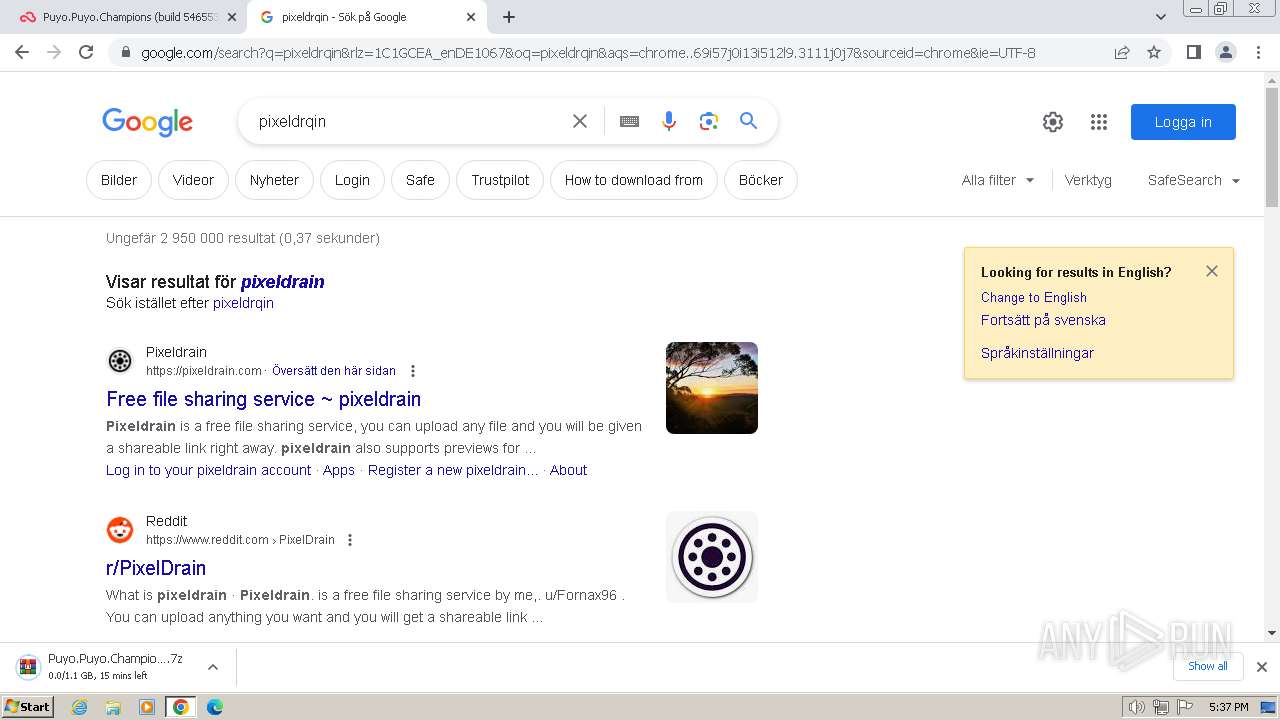Viewport: 1280px width, 720px height.
Task: Click the Google logo
Action: (x=147, y=122)
